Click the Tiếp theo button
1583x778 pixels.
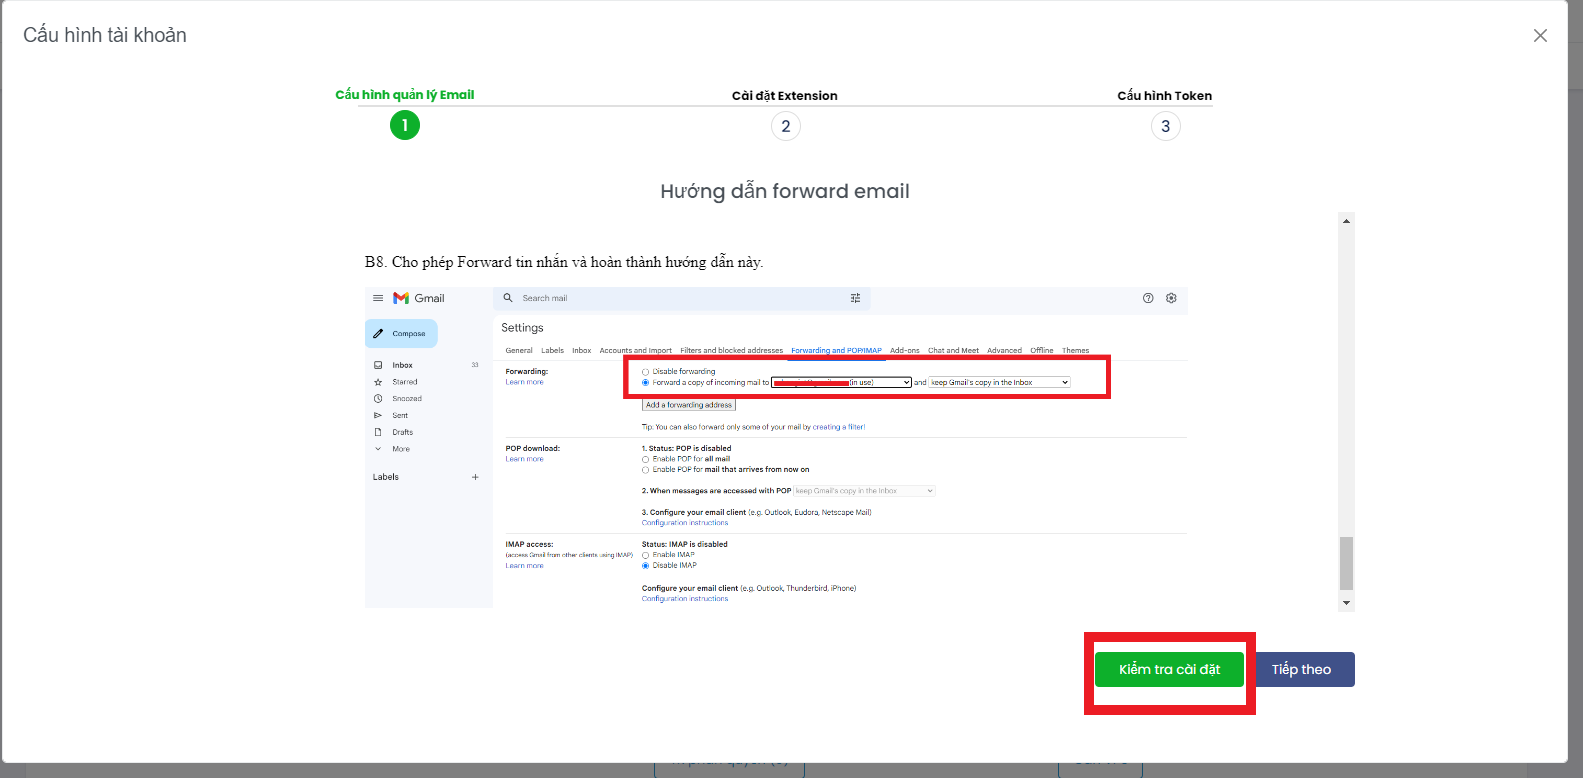(x=1301, y=670)
